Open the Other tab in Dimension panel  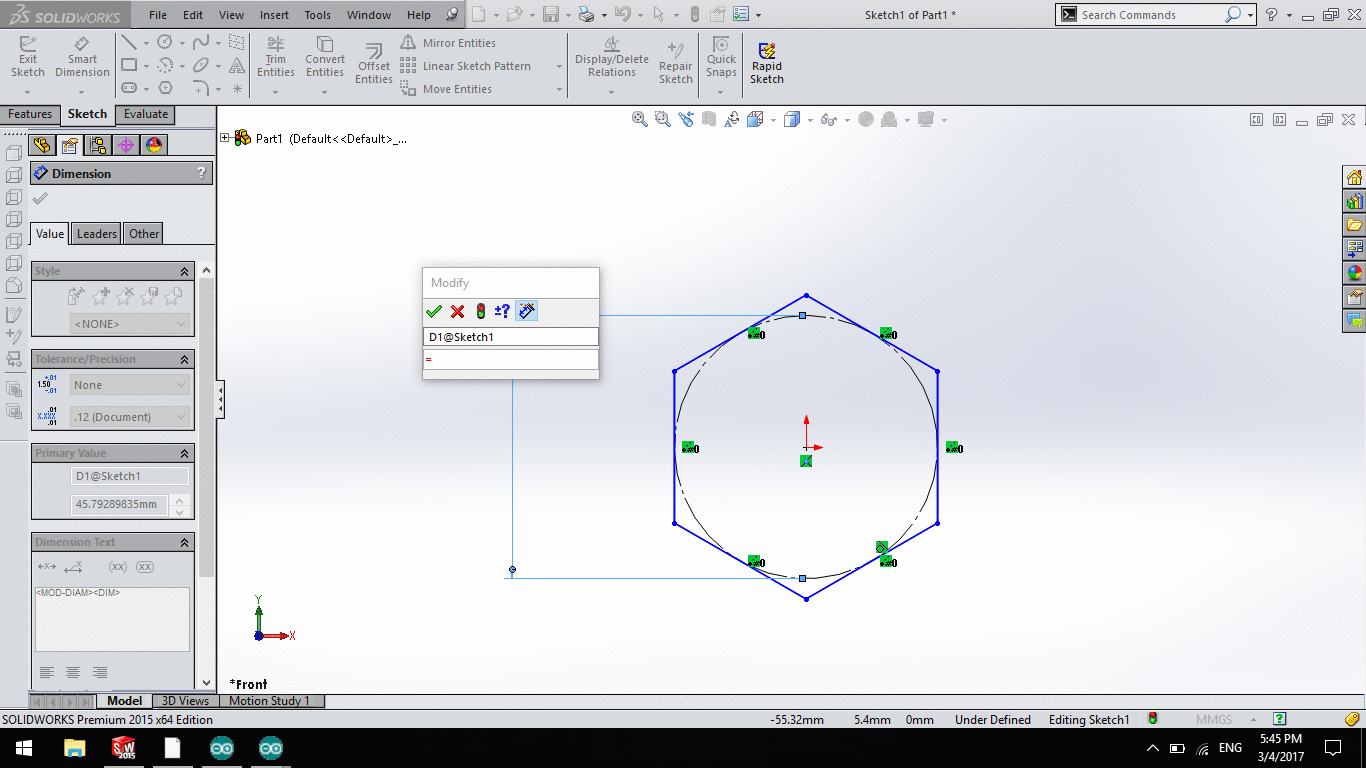144,234
